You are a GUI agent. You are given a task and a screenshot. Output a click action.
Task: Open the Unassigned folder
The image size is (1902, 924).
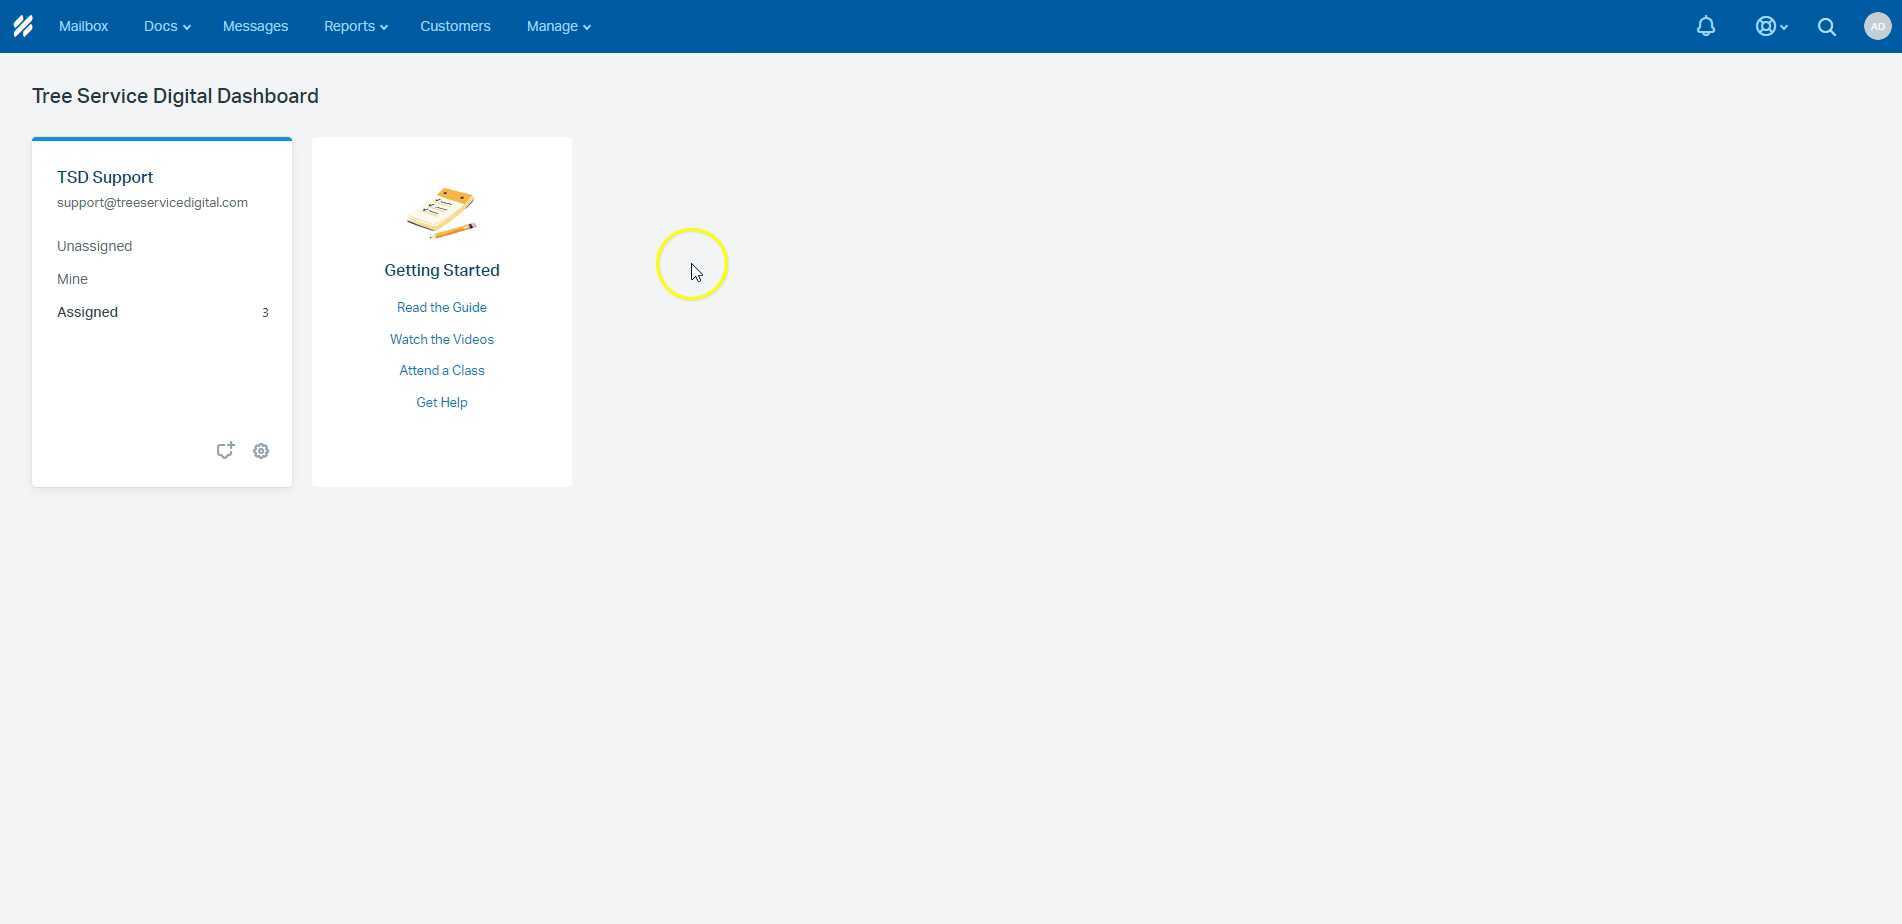(94, 246)
